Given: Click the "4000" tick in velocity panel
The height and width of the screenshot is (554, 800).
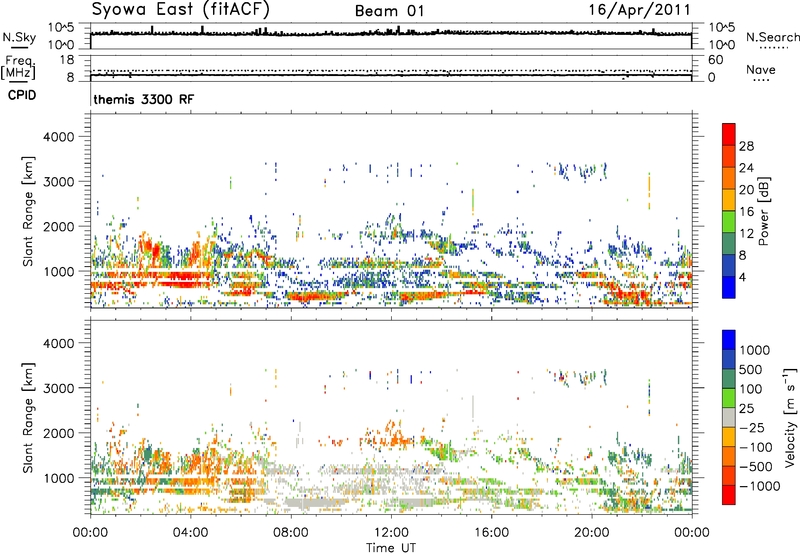Looking at the screenshot, I should (x=58, y=343).
